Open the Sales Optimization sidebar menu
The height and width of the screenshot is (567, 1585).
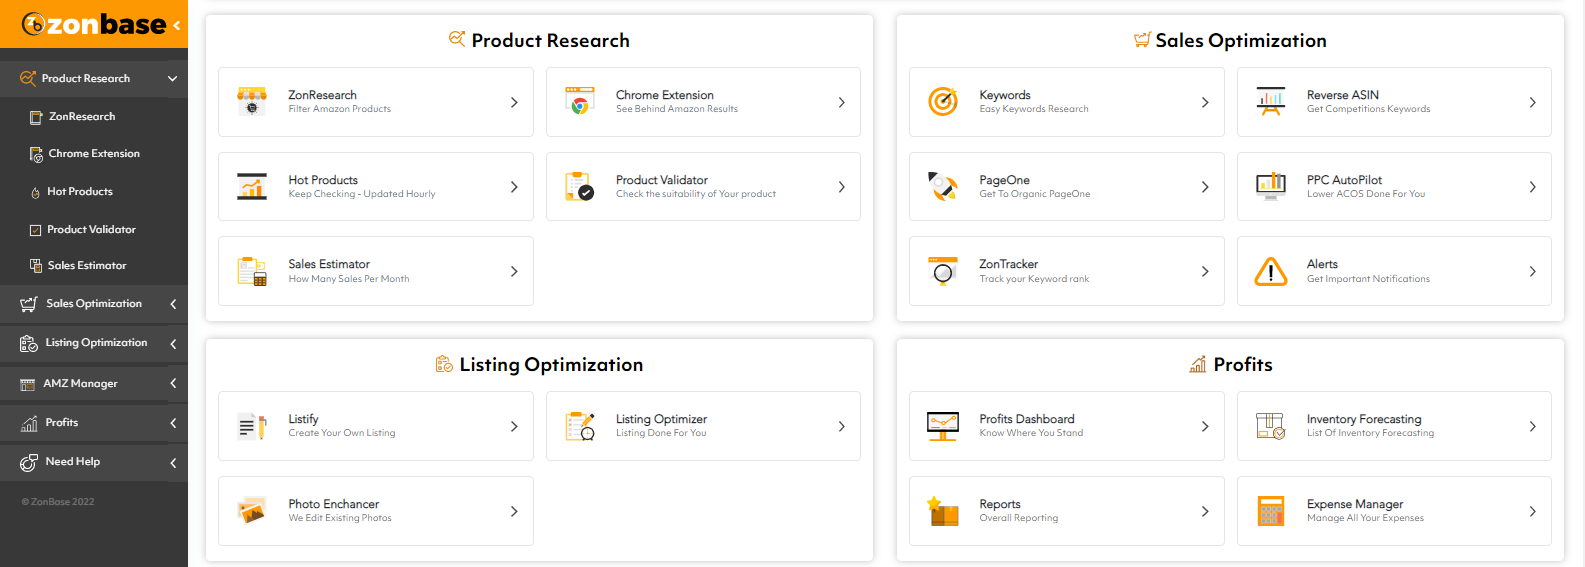[94, 304]
